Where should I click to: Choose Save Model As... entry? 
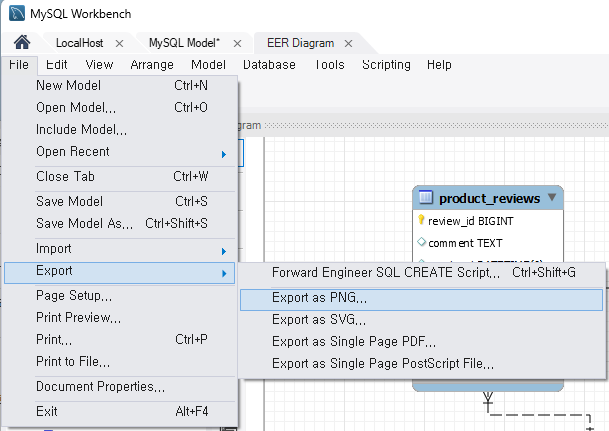pos(120,223)
